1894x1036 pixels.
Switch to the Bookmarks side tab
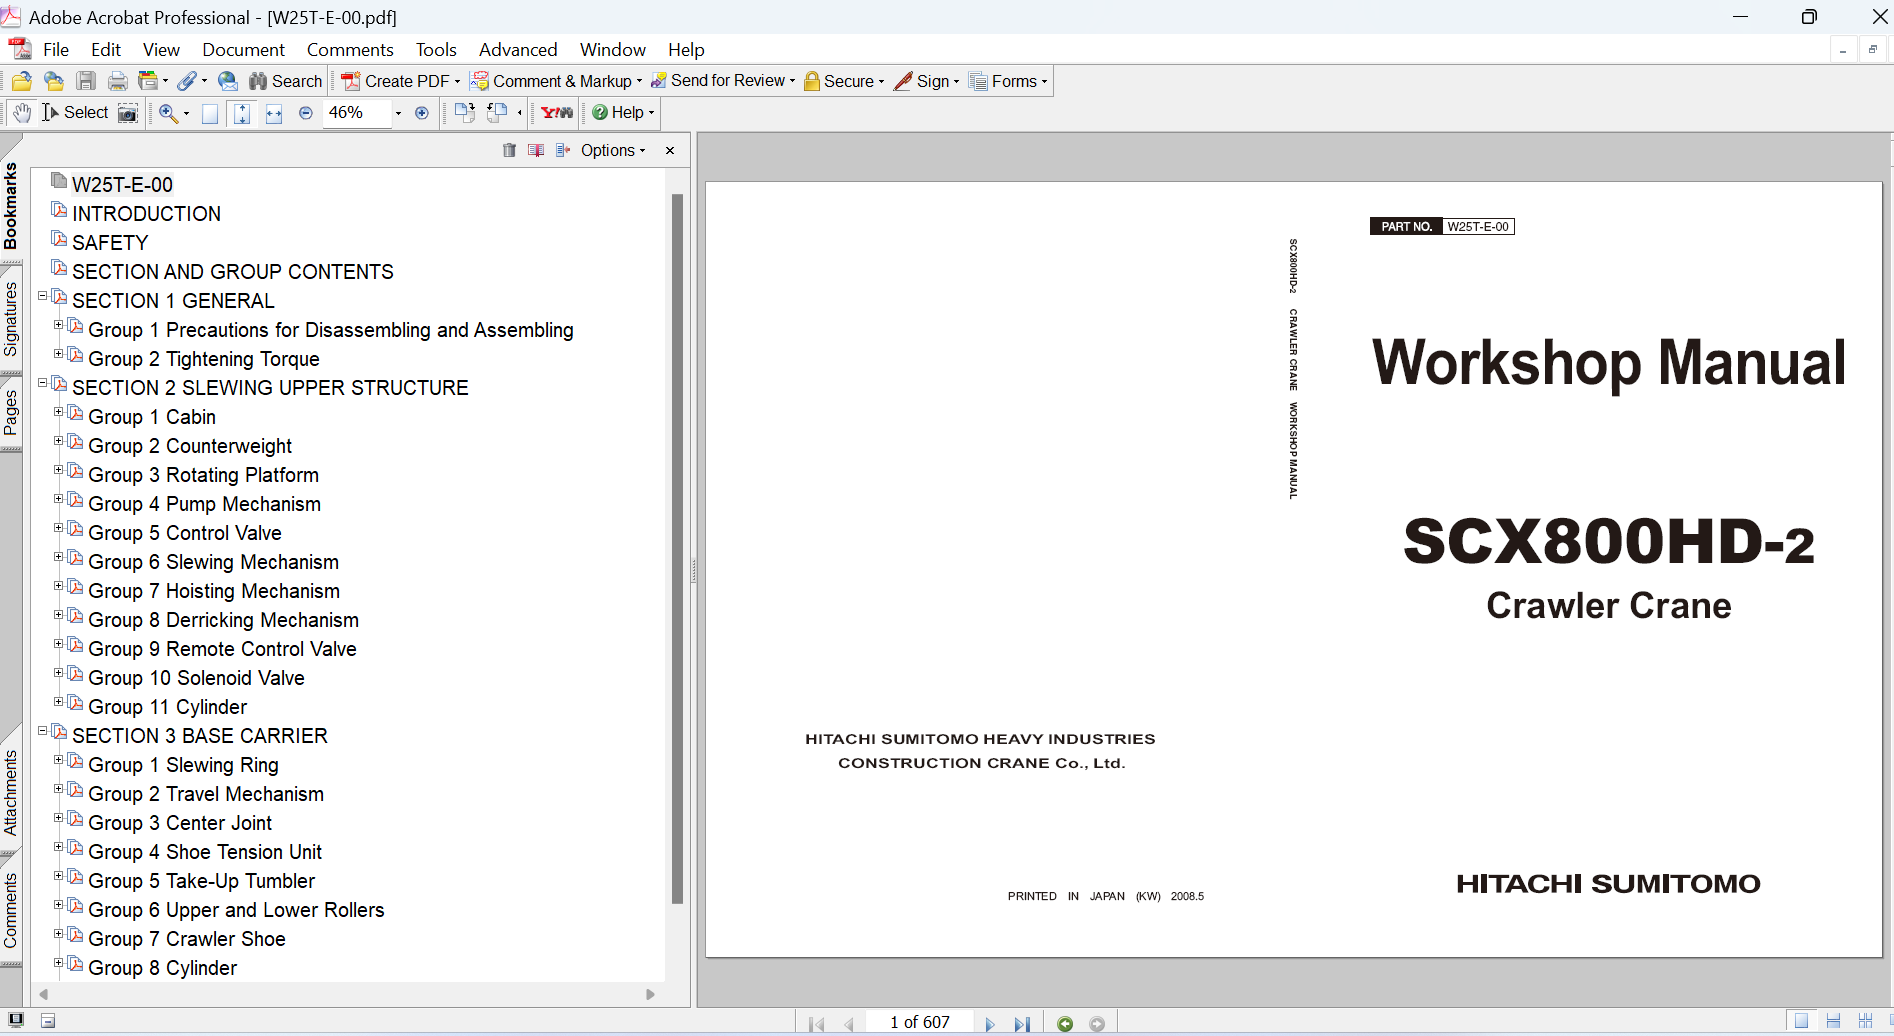(11, 206)
